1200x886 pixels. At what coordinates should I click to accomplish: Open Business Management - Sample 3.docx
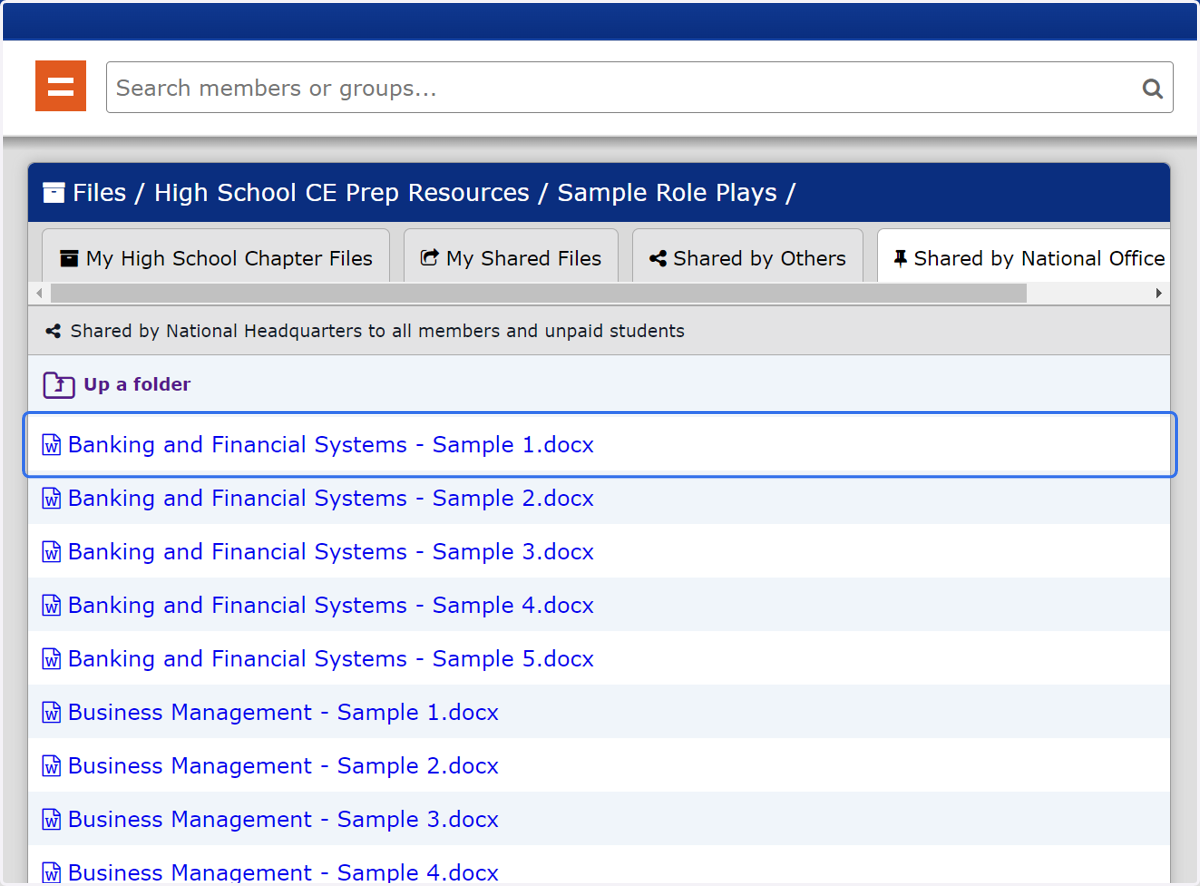pos(283,819)
